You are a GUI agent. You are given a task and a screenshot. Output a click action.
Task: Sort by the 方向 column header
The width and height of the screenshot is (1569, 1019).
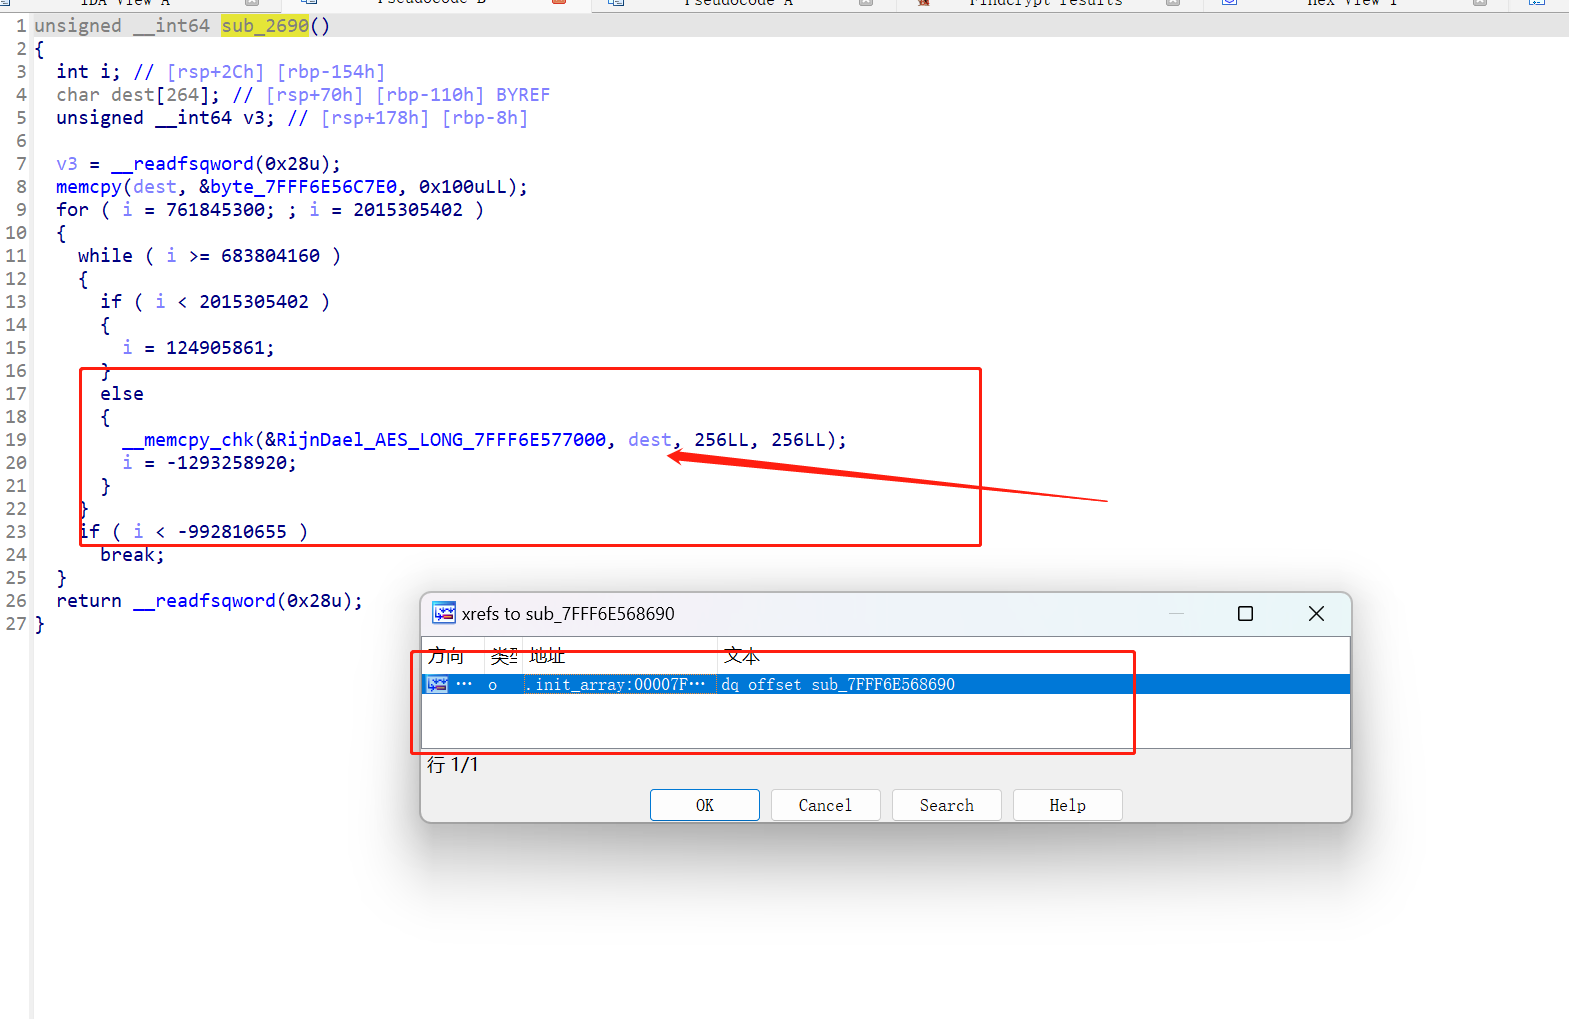click(446, 656)
